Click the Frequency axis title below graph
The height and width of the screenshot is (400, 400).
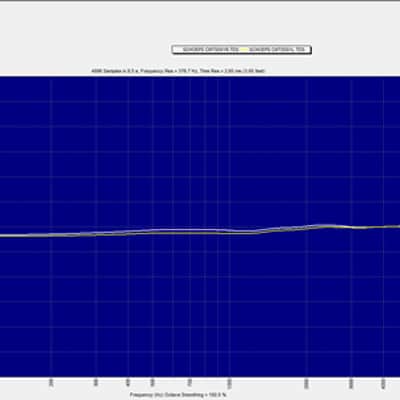point(178,395)
